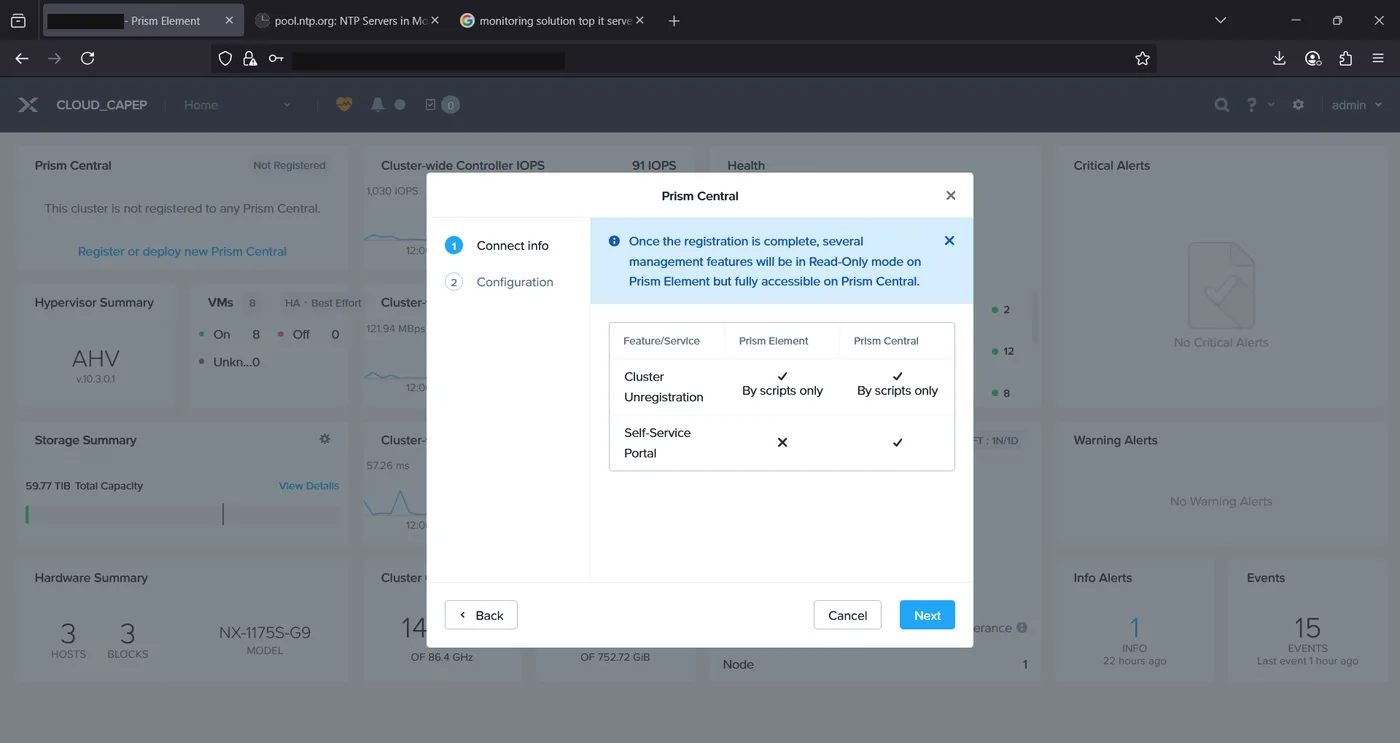The width and height of the screenshot is (1400, 743).
Task: Select the Configuration step
Action: coord(499,282)
